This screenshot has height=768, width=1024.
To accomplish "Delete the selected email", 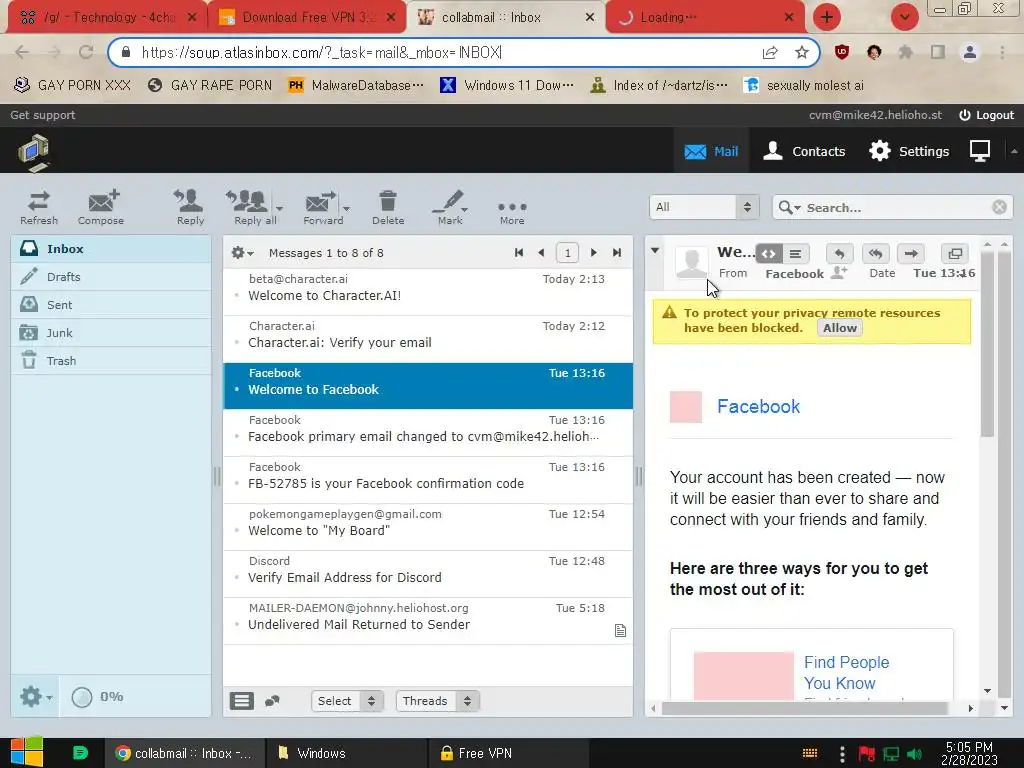I will [x=388, y=206].
